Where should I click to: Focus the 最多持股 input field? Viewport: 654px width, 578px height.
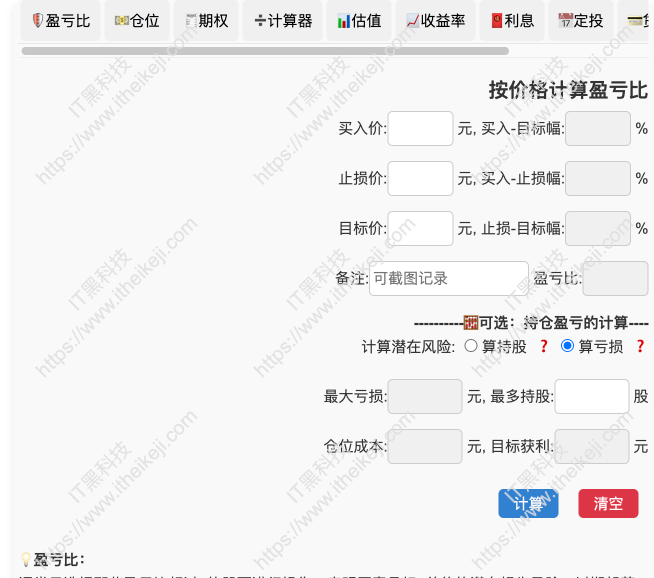592,397
